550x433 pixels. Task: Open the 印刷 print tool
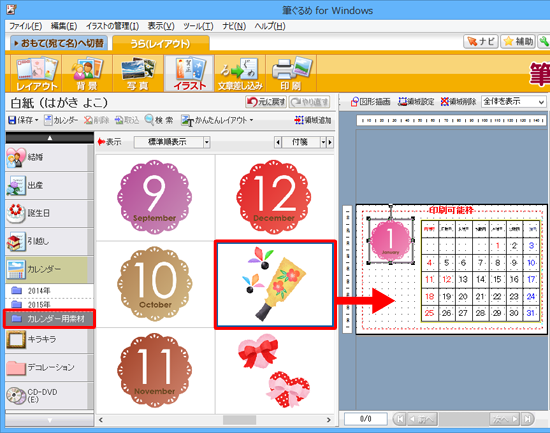tap(291, 73)
